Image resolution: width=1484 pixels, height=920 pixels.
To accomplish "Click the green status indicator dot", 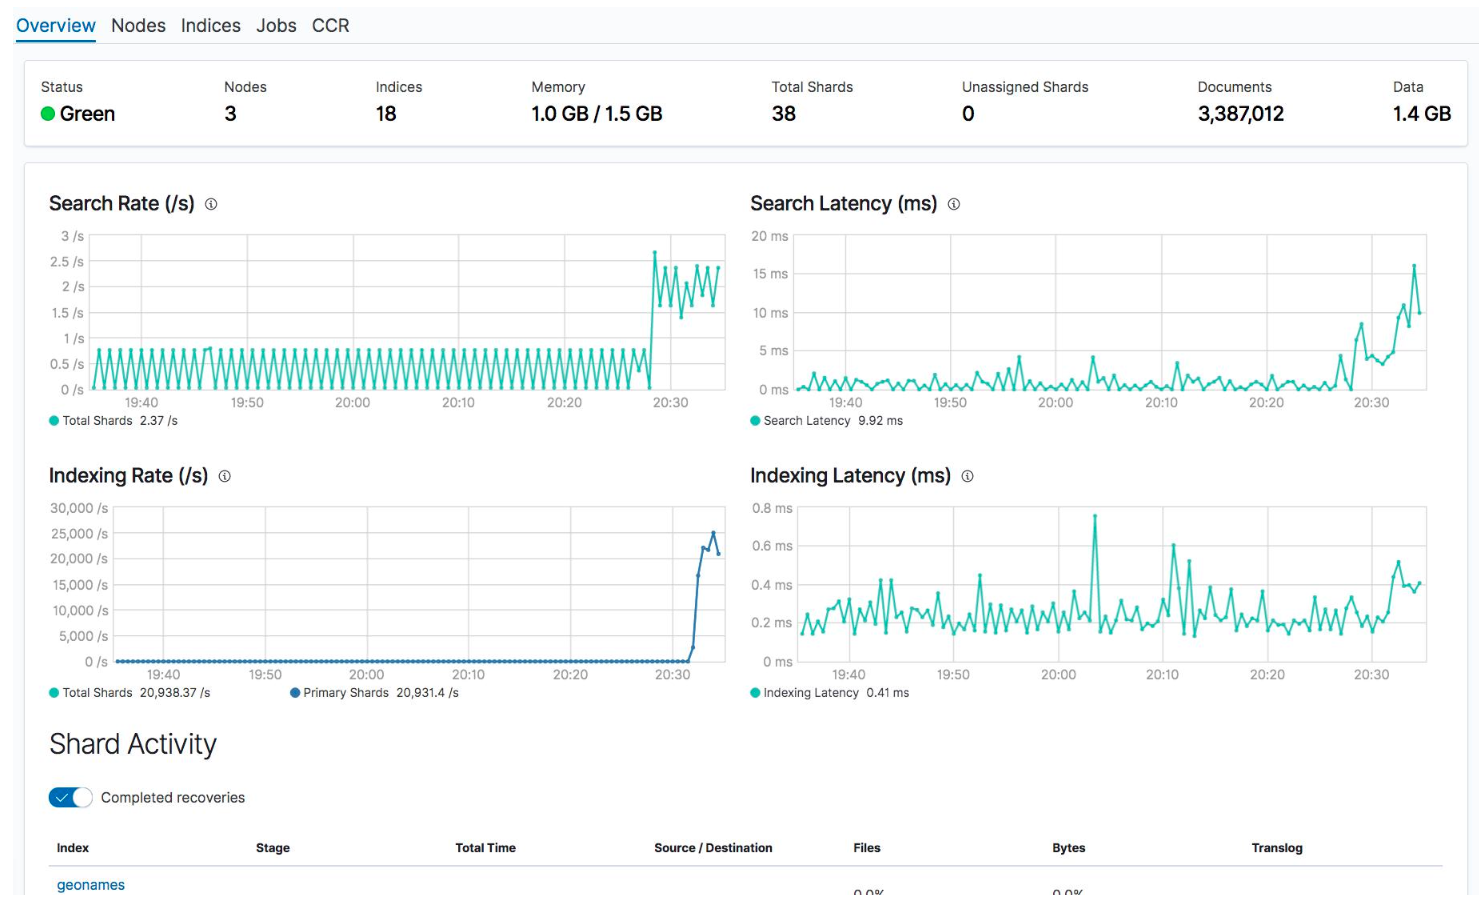I will click(47, 114).
